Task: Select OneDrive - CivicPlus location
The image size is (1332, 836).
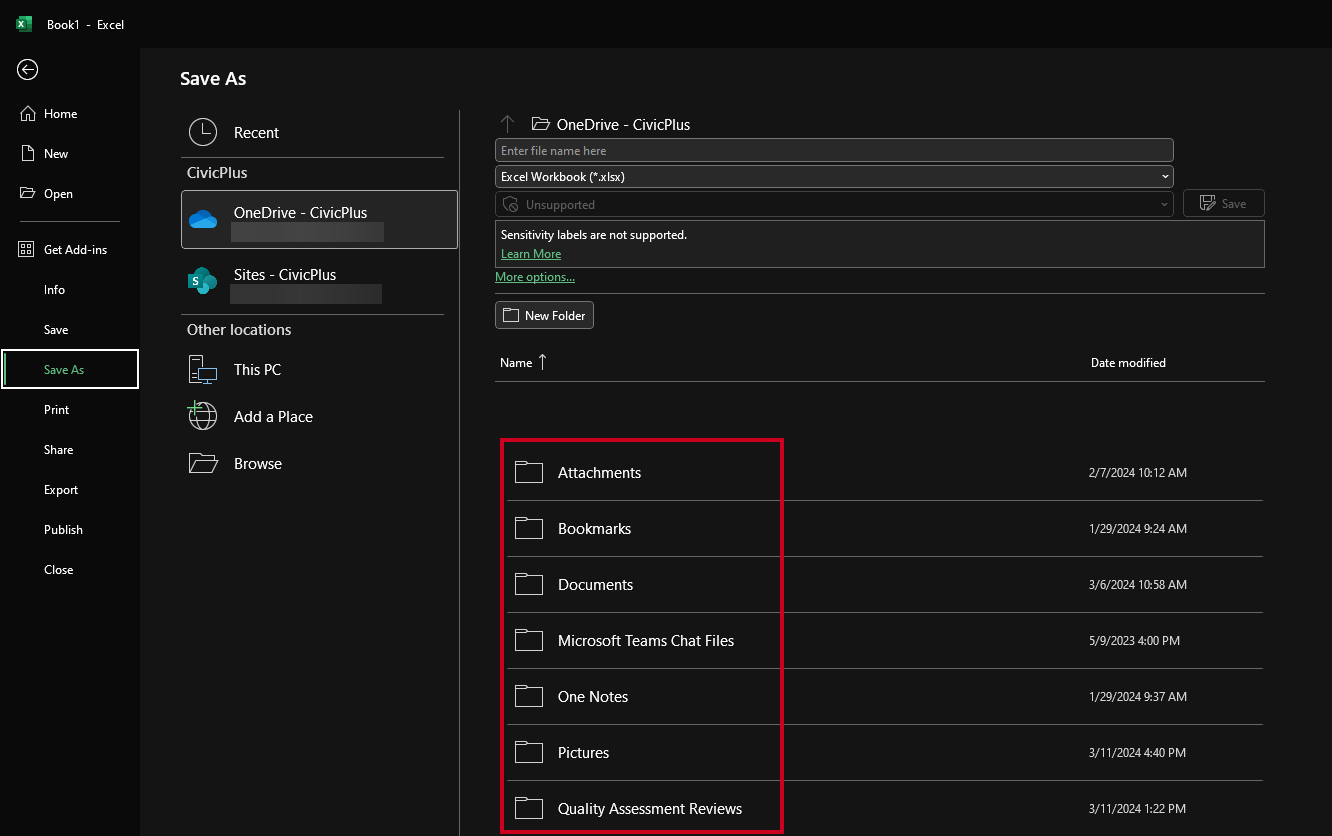Action: tap(319, 219)
